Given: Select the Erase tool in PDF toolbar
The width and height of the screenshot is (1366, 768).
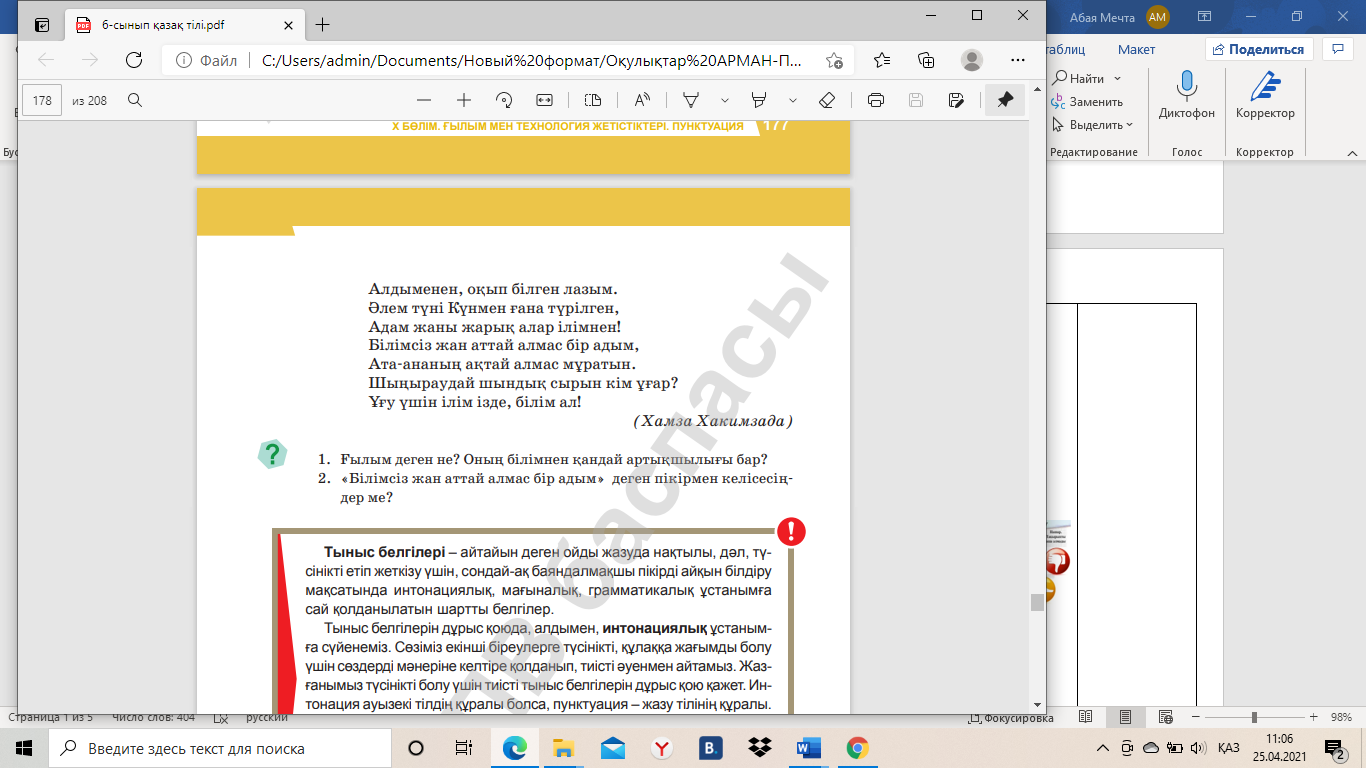Looking at the screenshot, I should click(827, 100).
